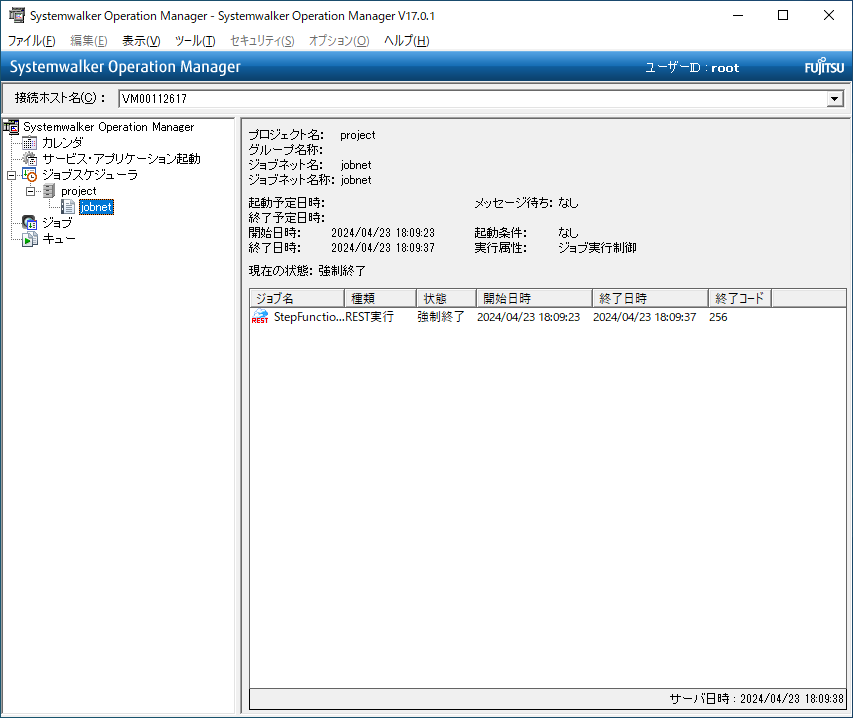
Task: Click the ジョブスケジューラ clock icon
Action: tap(30, 175)
